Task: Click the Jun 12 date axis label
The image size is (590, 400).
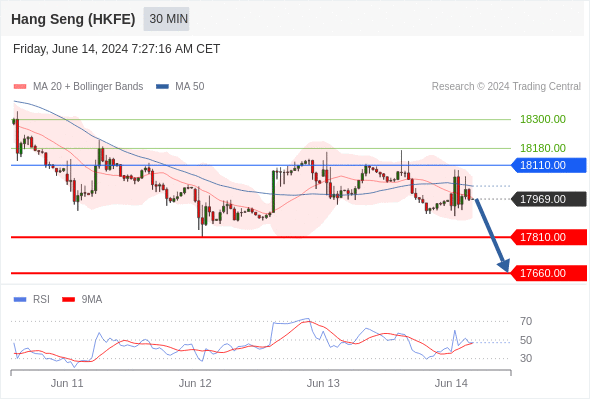Action: pos(195,383)
